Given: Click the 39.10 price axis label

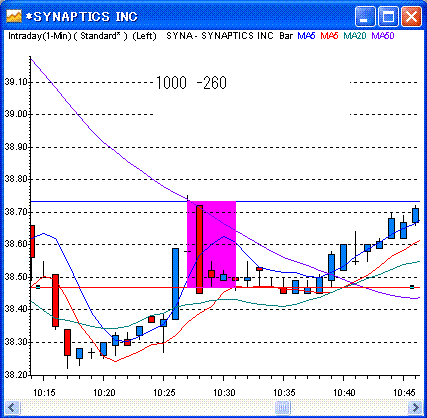Looking at the screenshot, I should 16,82.
